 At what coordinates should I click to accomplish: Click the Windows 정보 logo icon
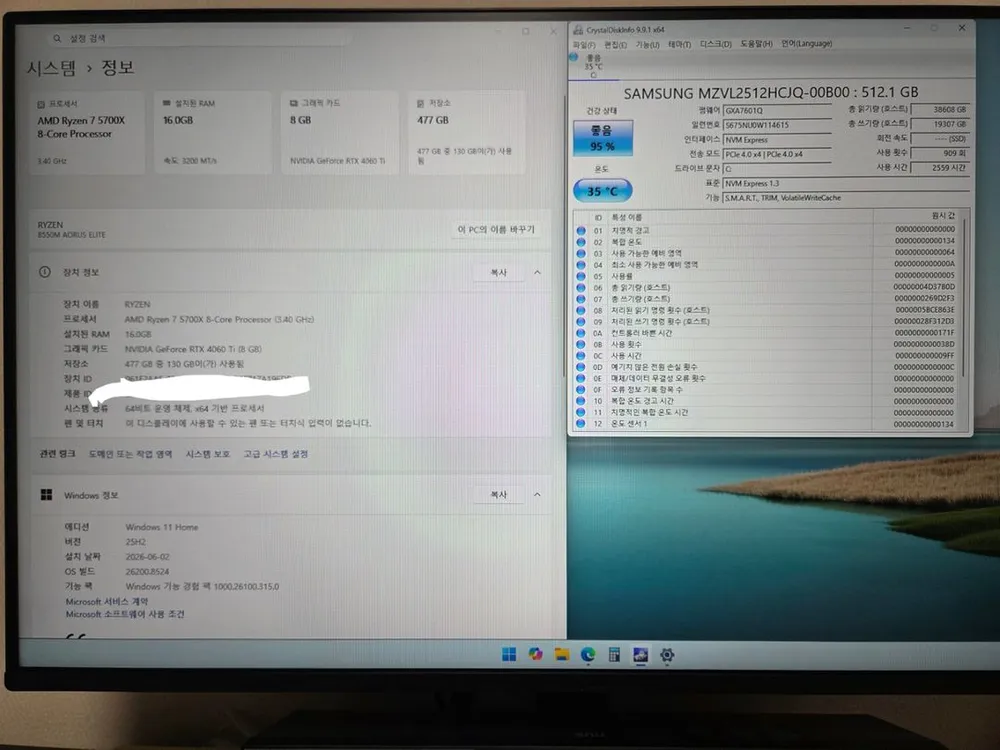46,495
